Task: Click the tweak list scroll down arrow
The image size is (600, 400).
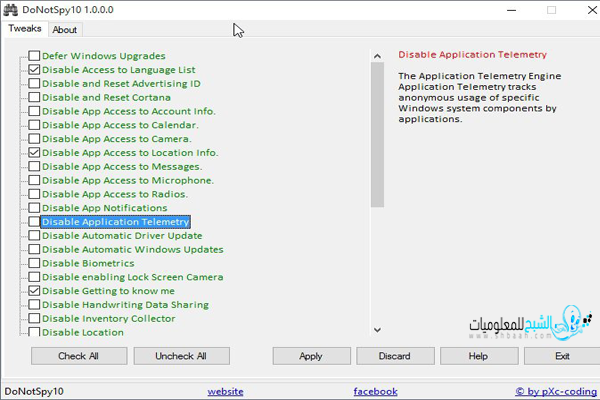Action: [x=377, y=330]
